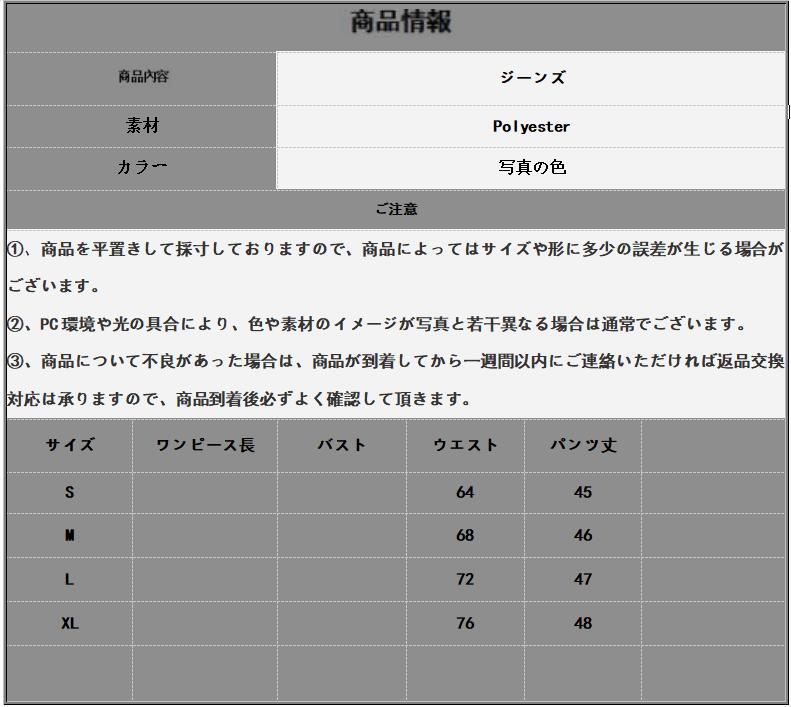Screen dimensions: 791x707
Task: Click the ワンピース長 column header
Action: pos(205,445)
